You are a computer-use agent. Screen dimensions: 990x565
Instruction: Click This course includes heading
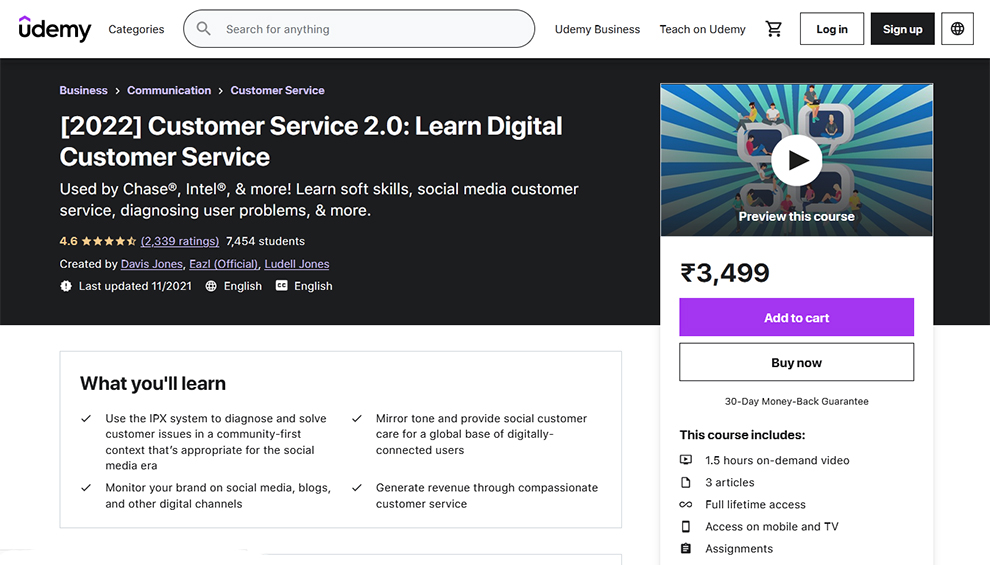742,435
